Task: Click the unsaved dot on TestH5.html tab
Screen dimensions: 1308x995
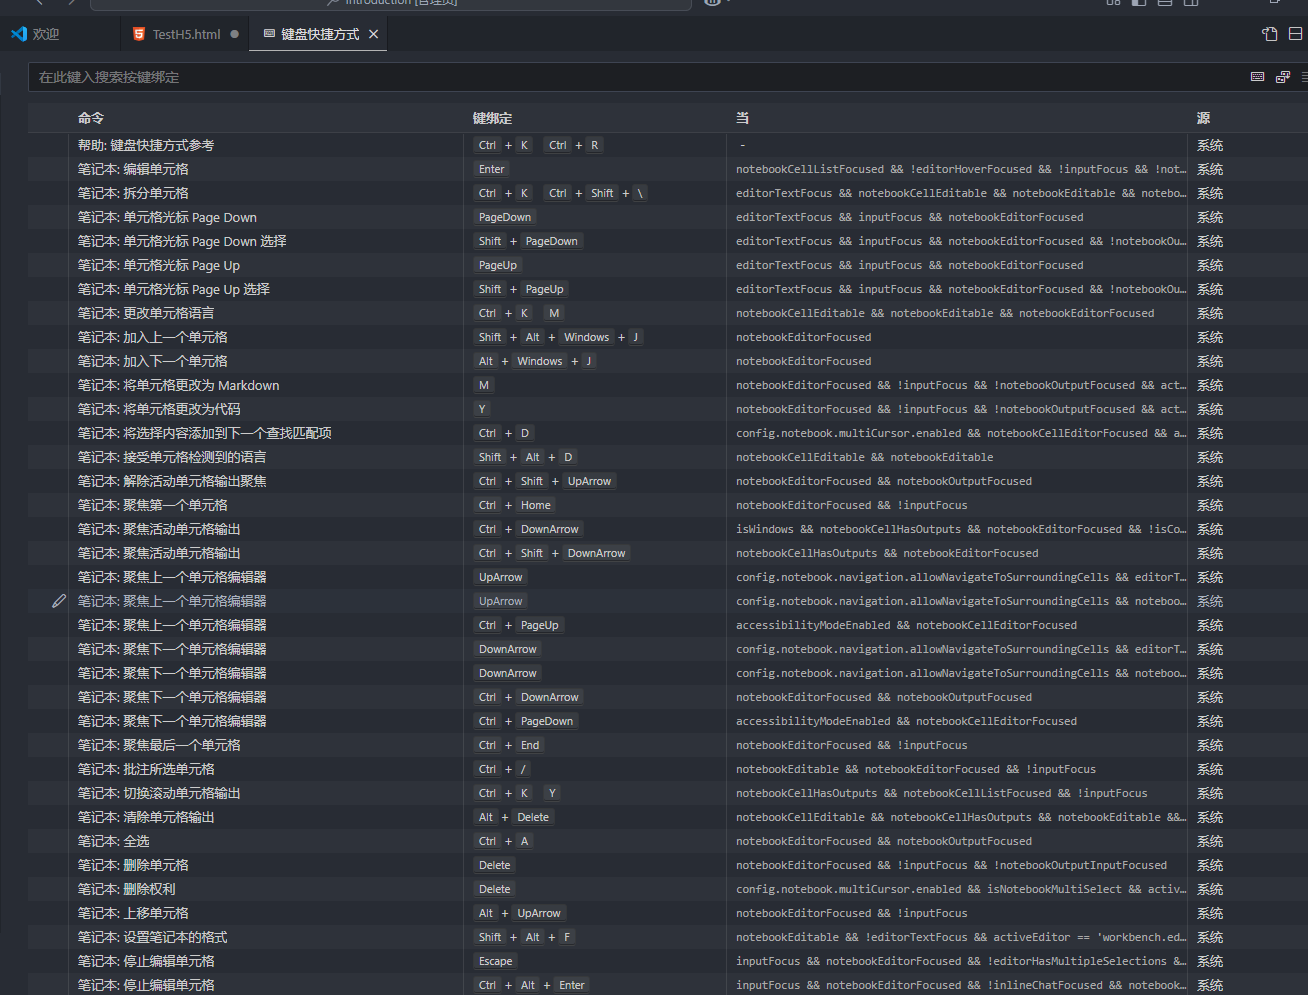Action: [x=235, y=34]
